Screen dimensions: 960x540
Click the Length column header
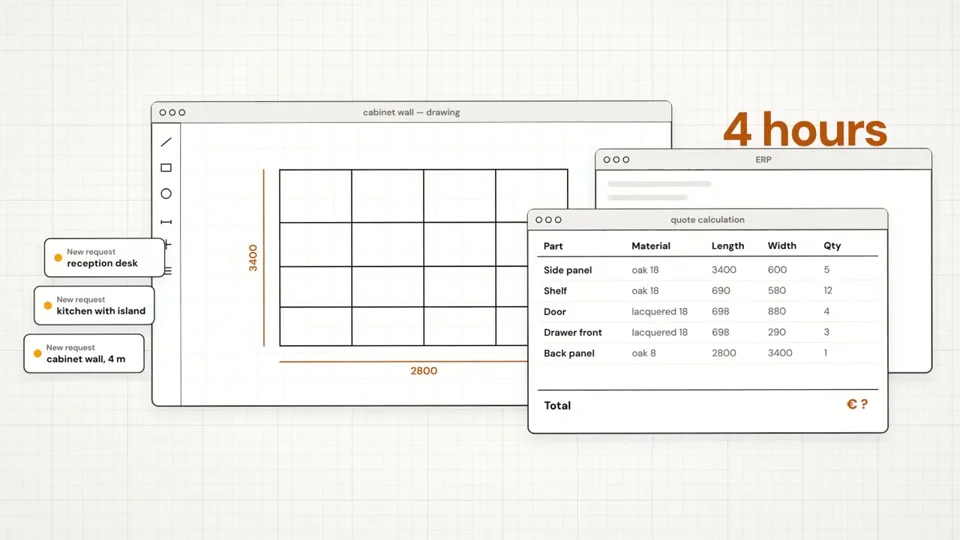[728, 246]
